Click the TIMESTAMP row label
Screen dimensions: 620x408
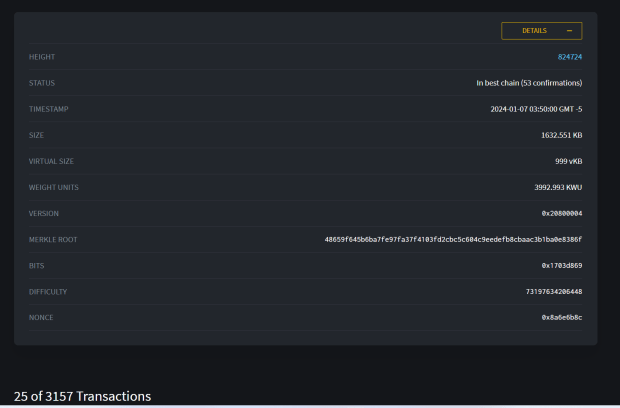[48, 109]
